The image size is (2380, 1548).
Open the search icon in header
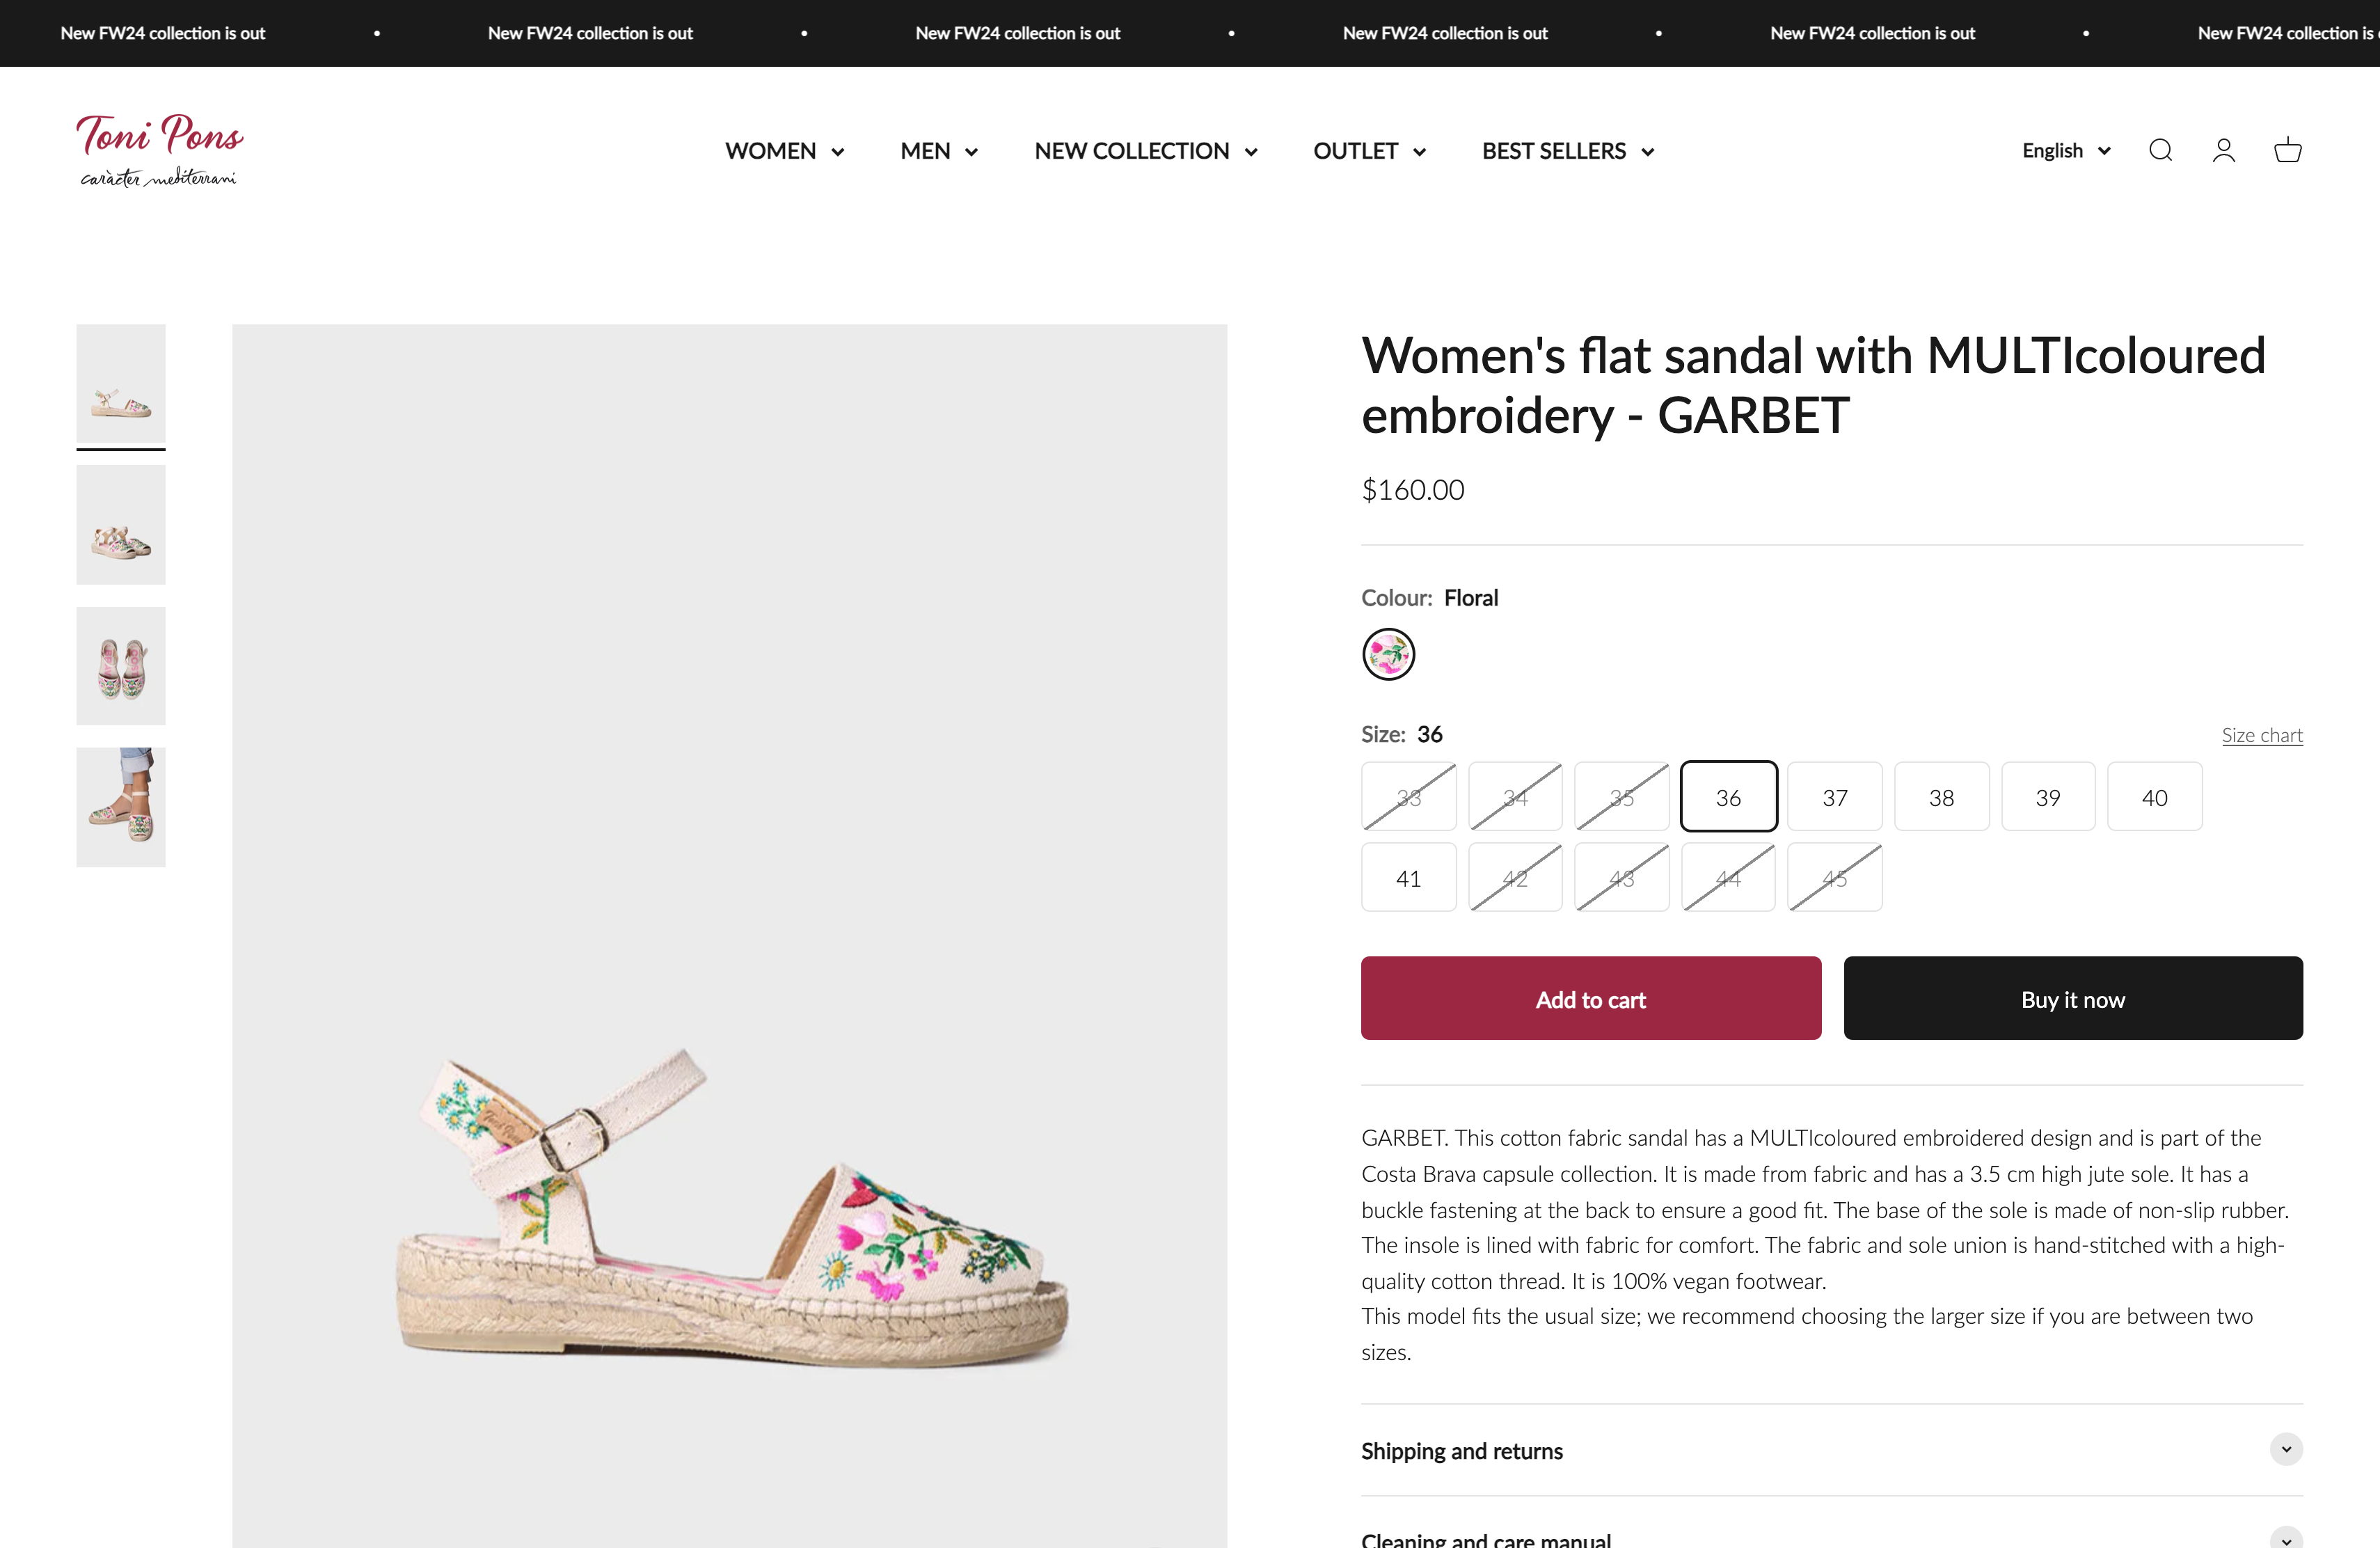point(2160,151)
